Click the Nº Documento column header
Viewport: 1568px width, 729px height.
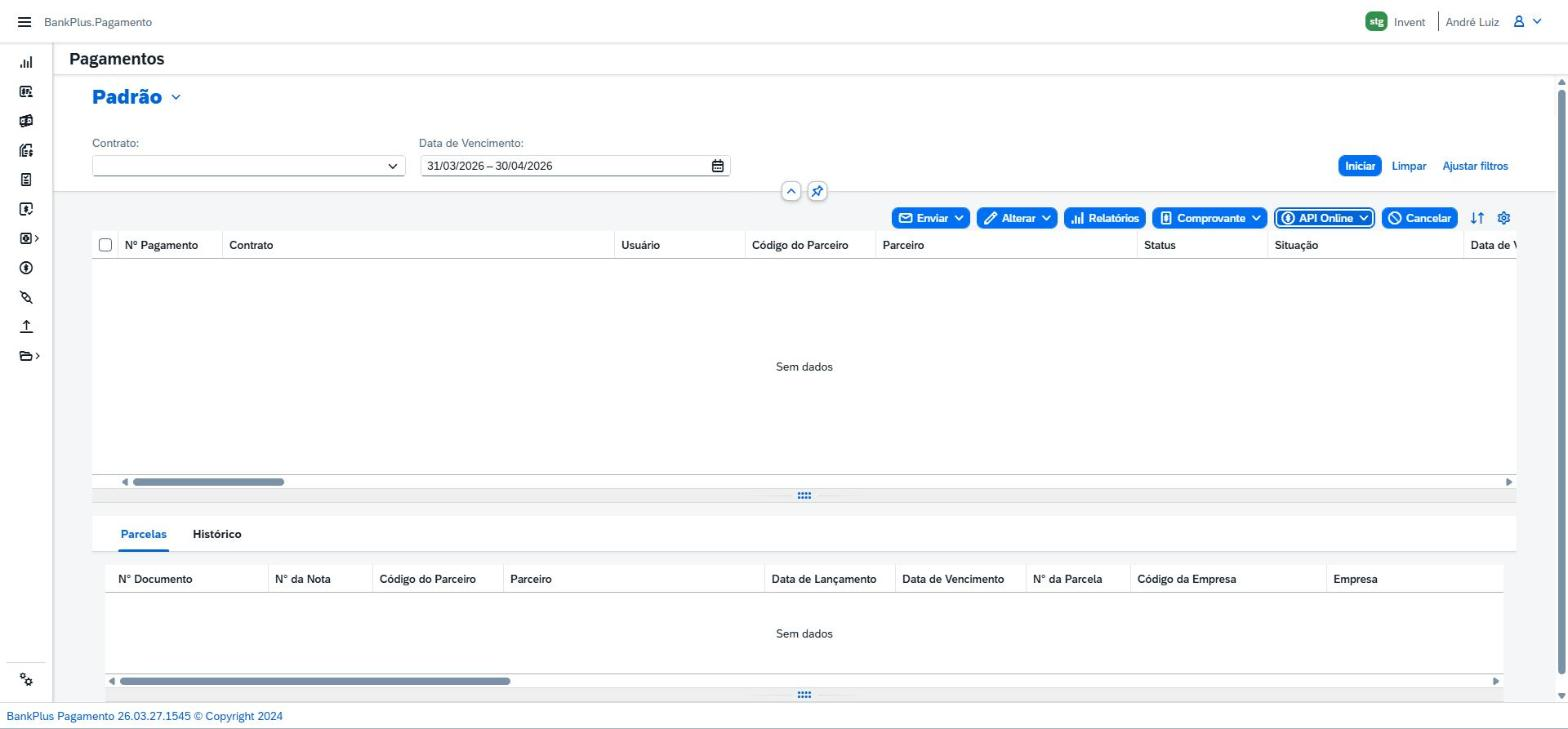pyautogui.click(x=187, y=579)
